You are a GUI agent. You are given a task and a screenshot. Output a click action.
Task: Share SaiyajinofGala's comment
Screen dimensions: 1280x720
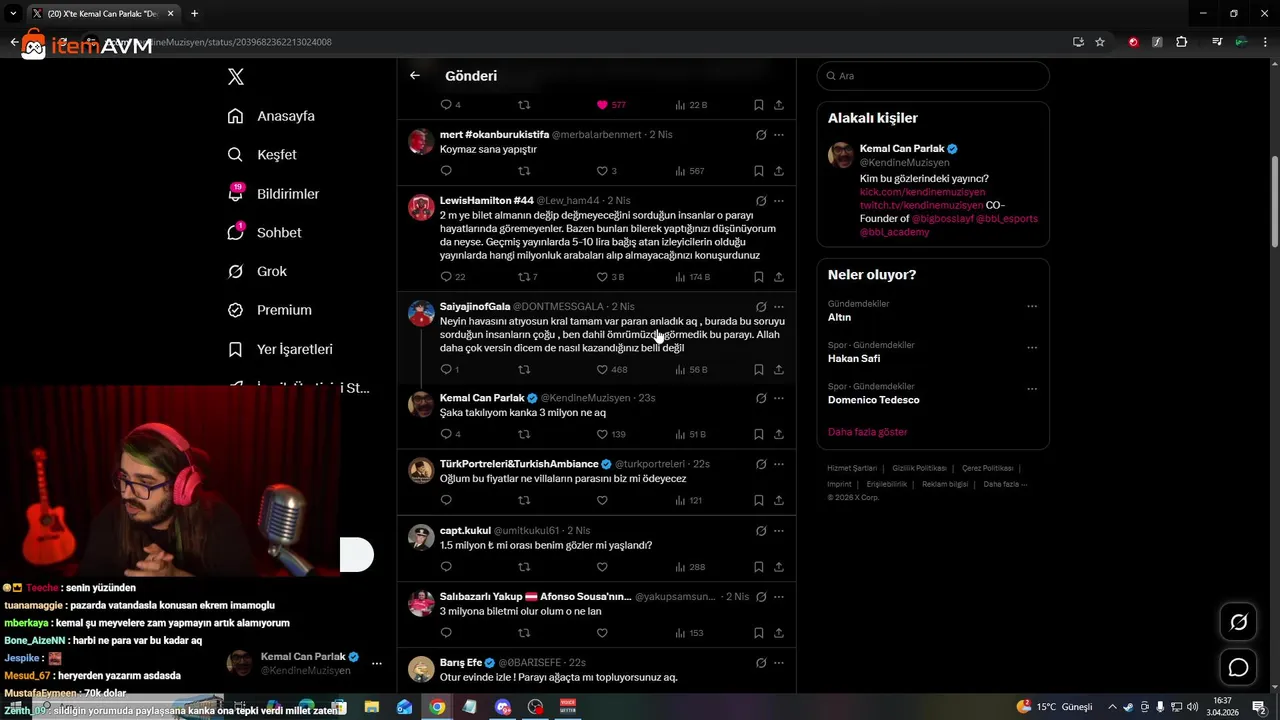tap(779, 369)
